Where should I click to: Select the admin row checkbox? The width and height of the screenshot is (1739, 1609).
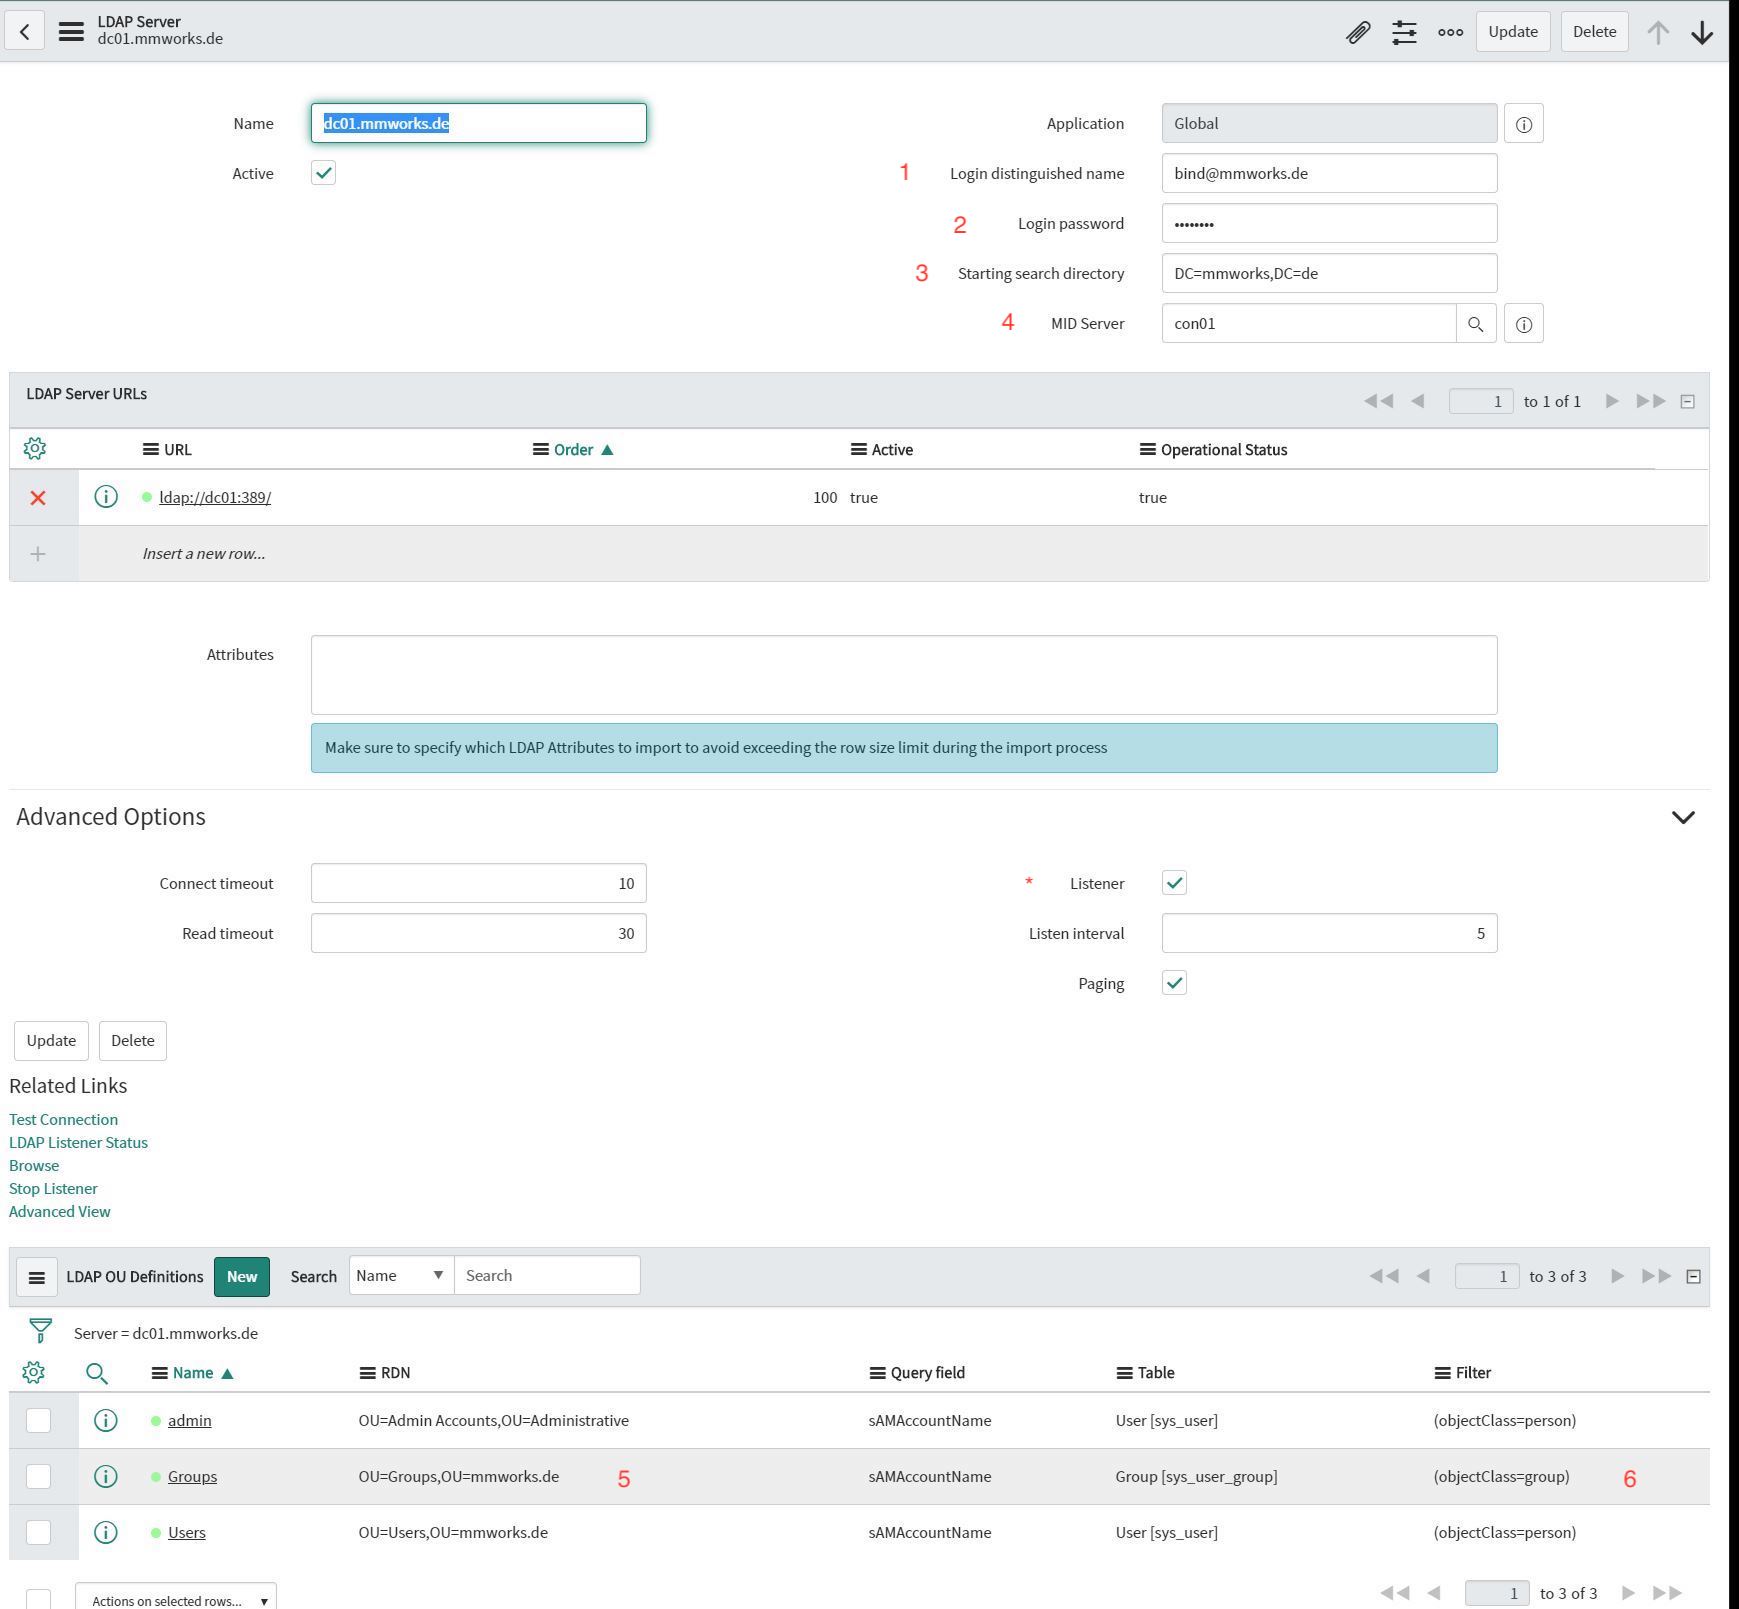(x=38, y=1421)
